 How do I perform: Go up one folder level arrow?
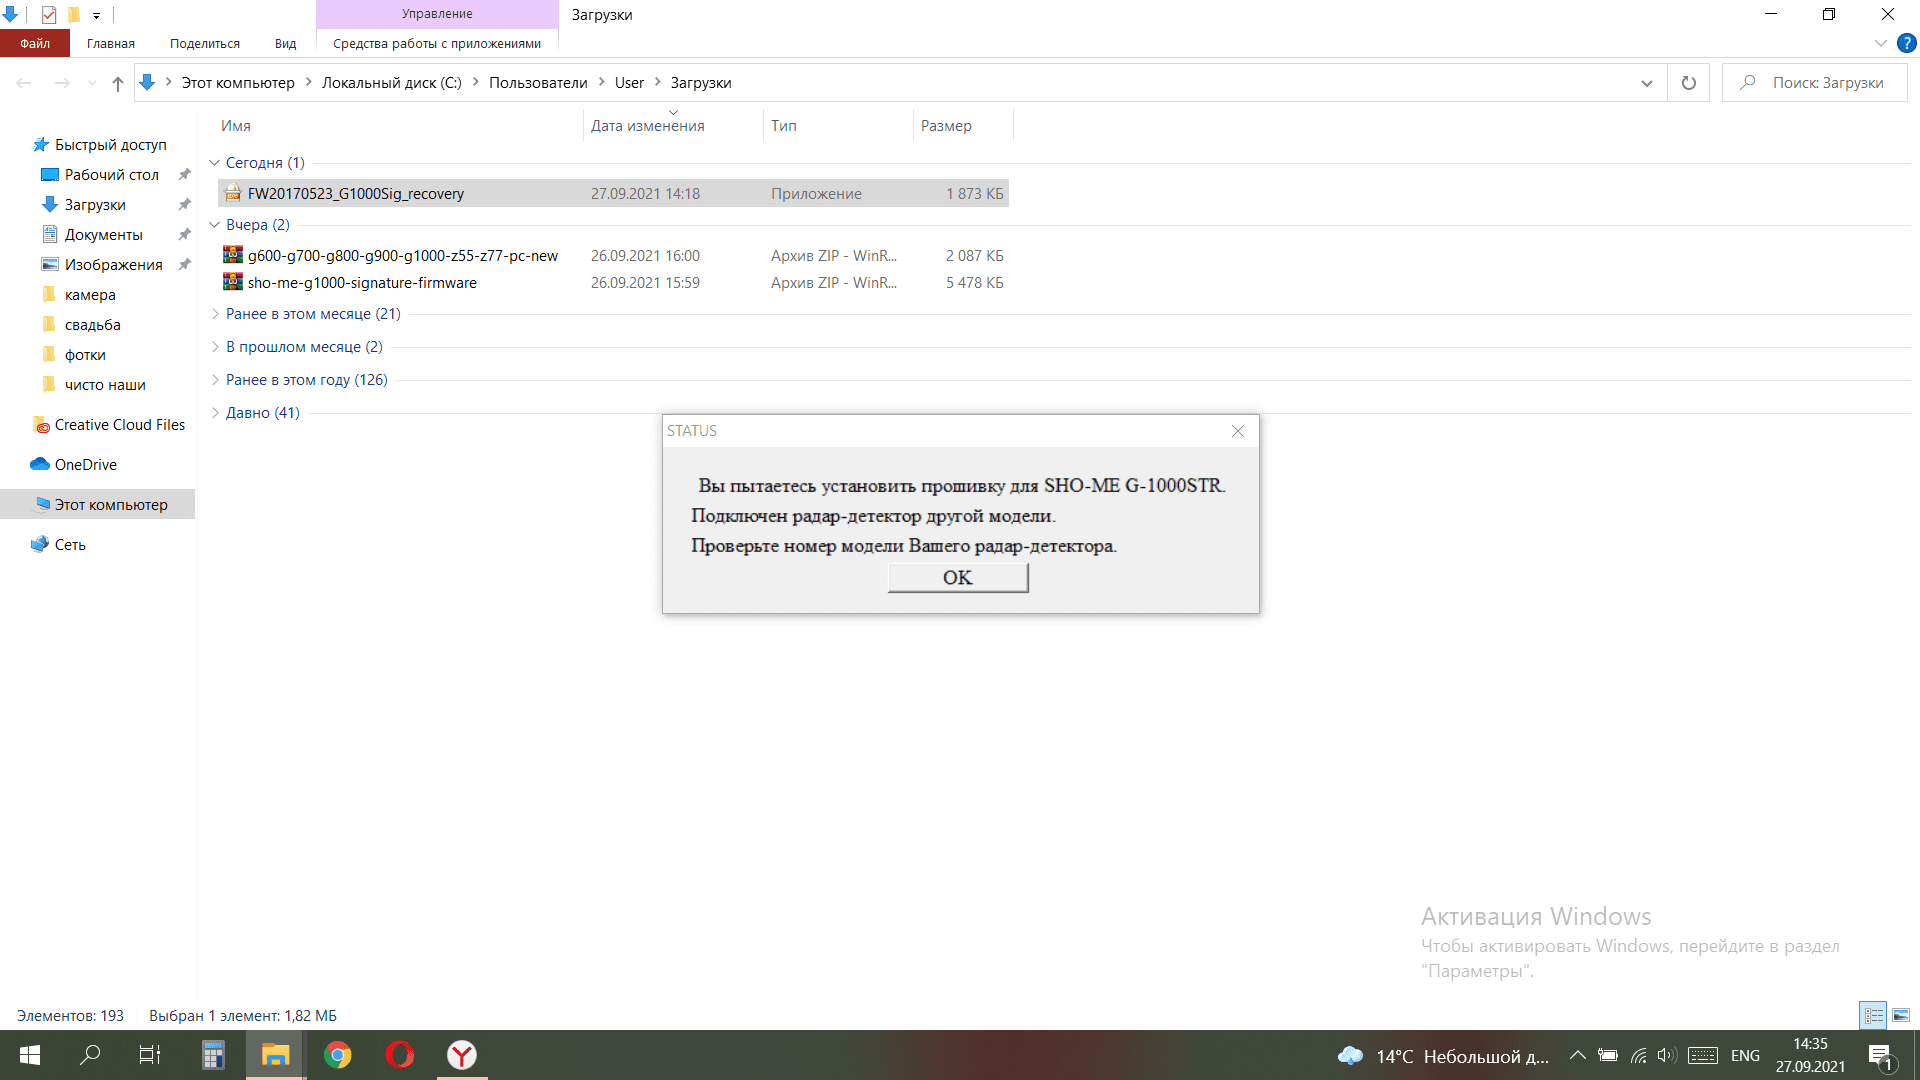pos(118,83)
